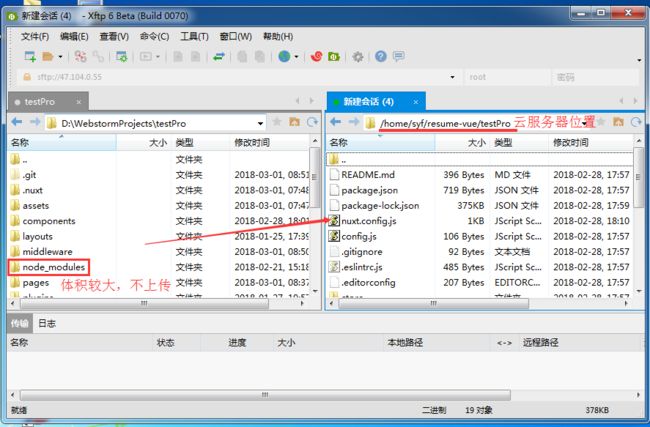The height and width of the screenshot is (427, 650).
Task: Open the 窗口(W) menu
Action: (x=235, y=36)
